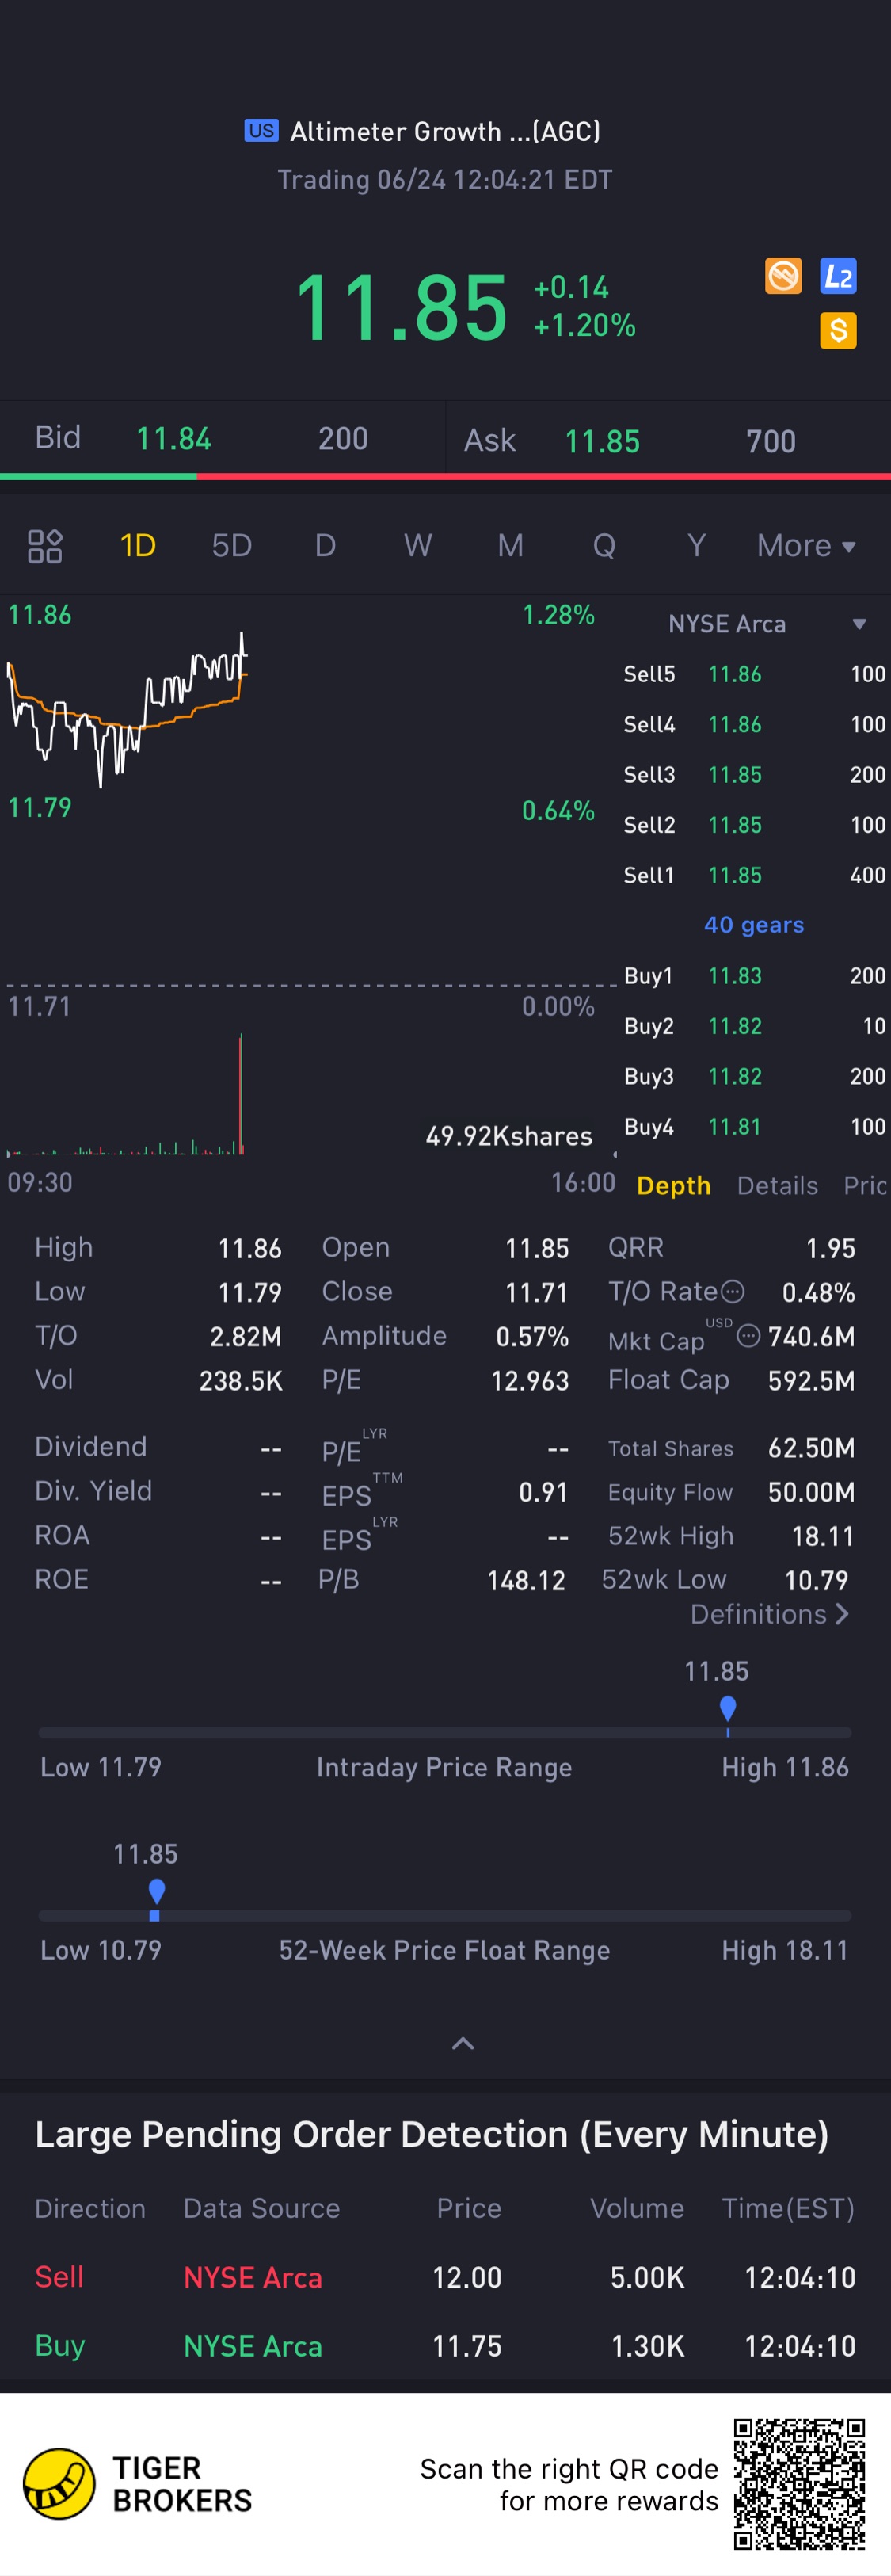Viewport: 891px width, 2576px height.
Task: Tap the Intraday Price Range marker
Action: (x=727, y=1708)
